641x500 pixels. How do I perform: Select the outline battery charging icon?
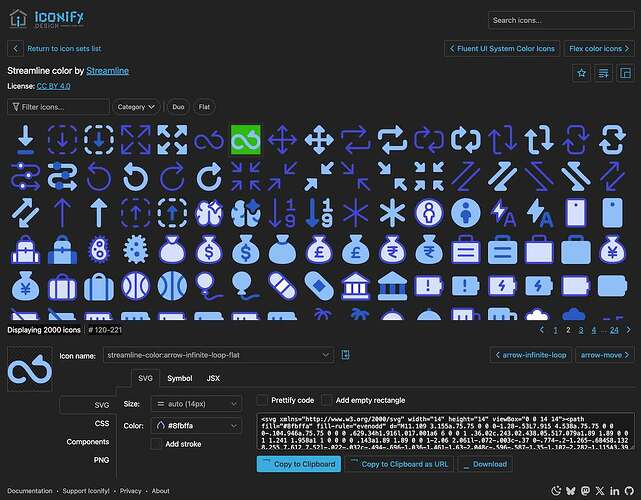502,286
